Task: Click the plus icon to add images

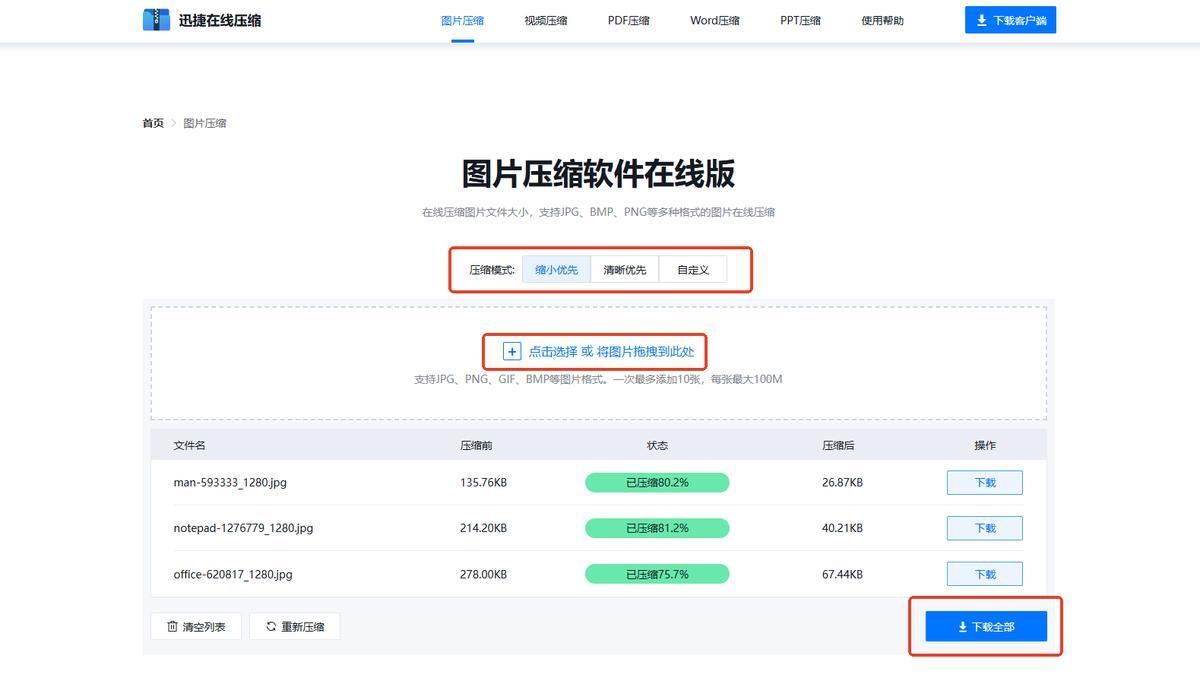Action: click(x=512, y=351)
